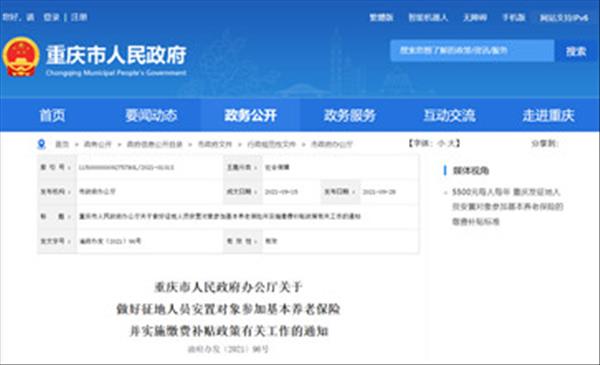
Task: Open the 要闻动态 navigation tab
Action: tap(151, 115)
